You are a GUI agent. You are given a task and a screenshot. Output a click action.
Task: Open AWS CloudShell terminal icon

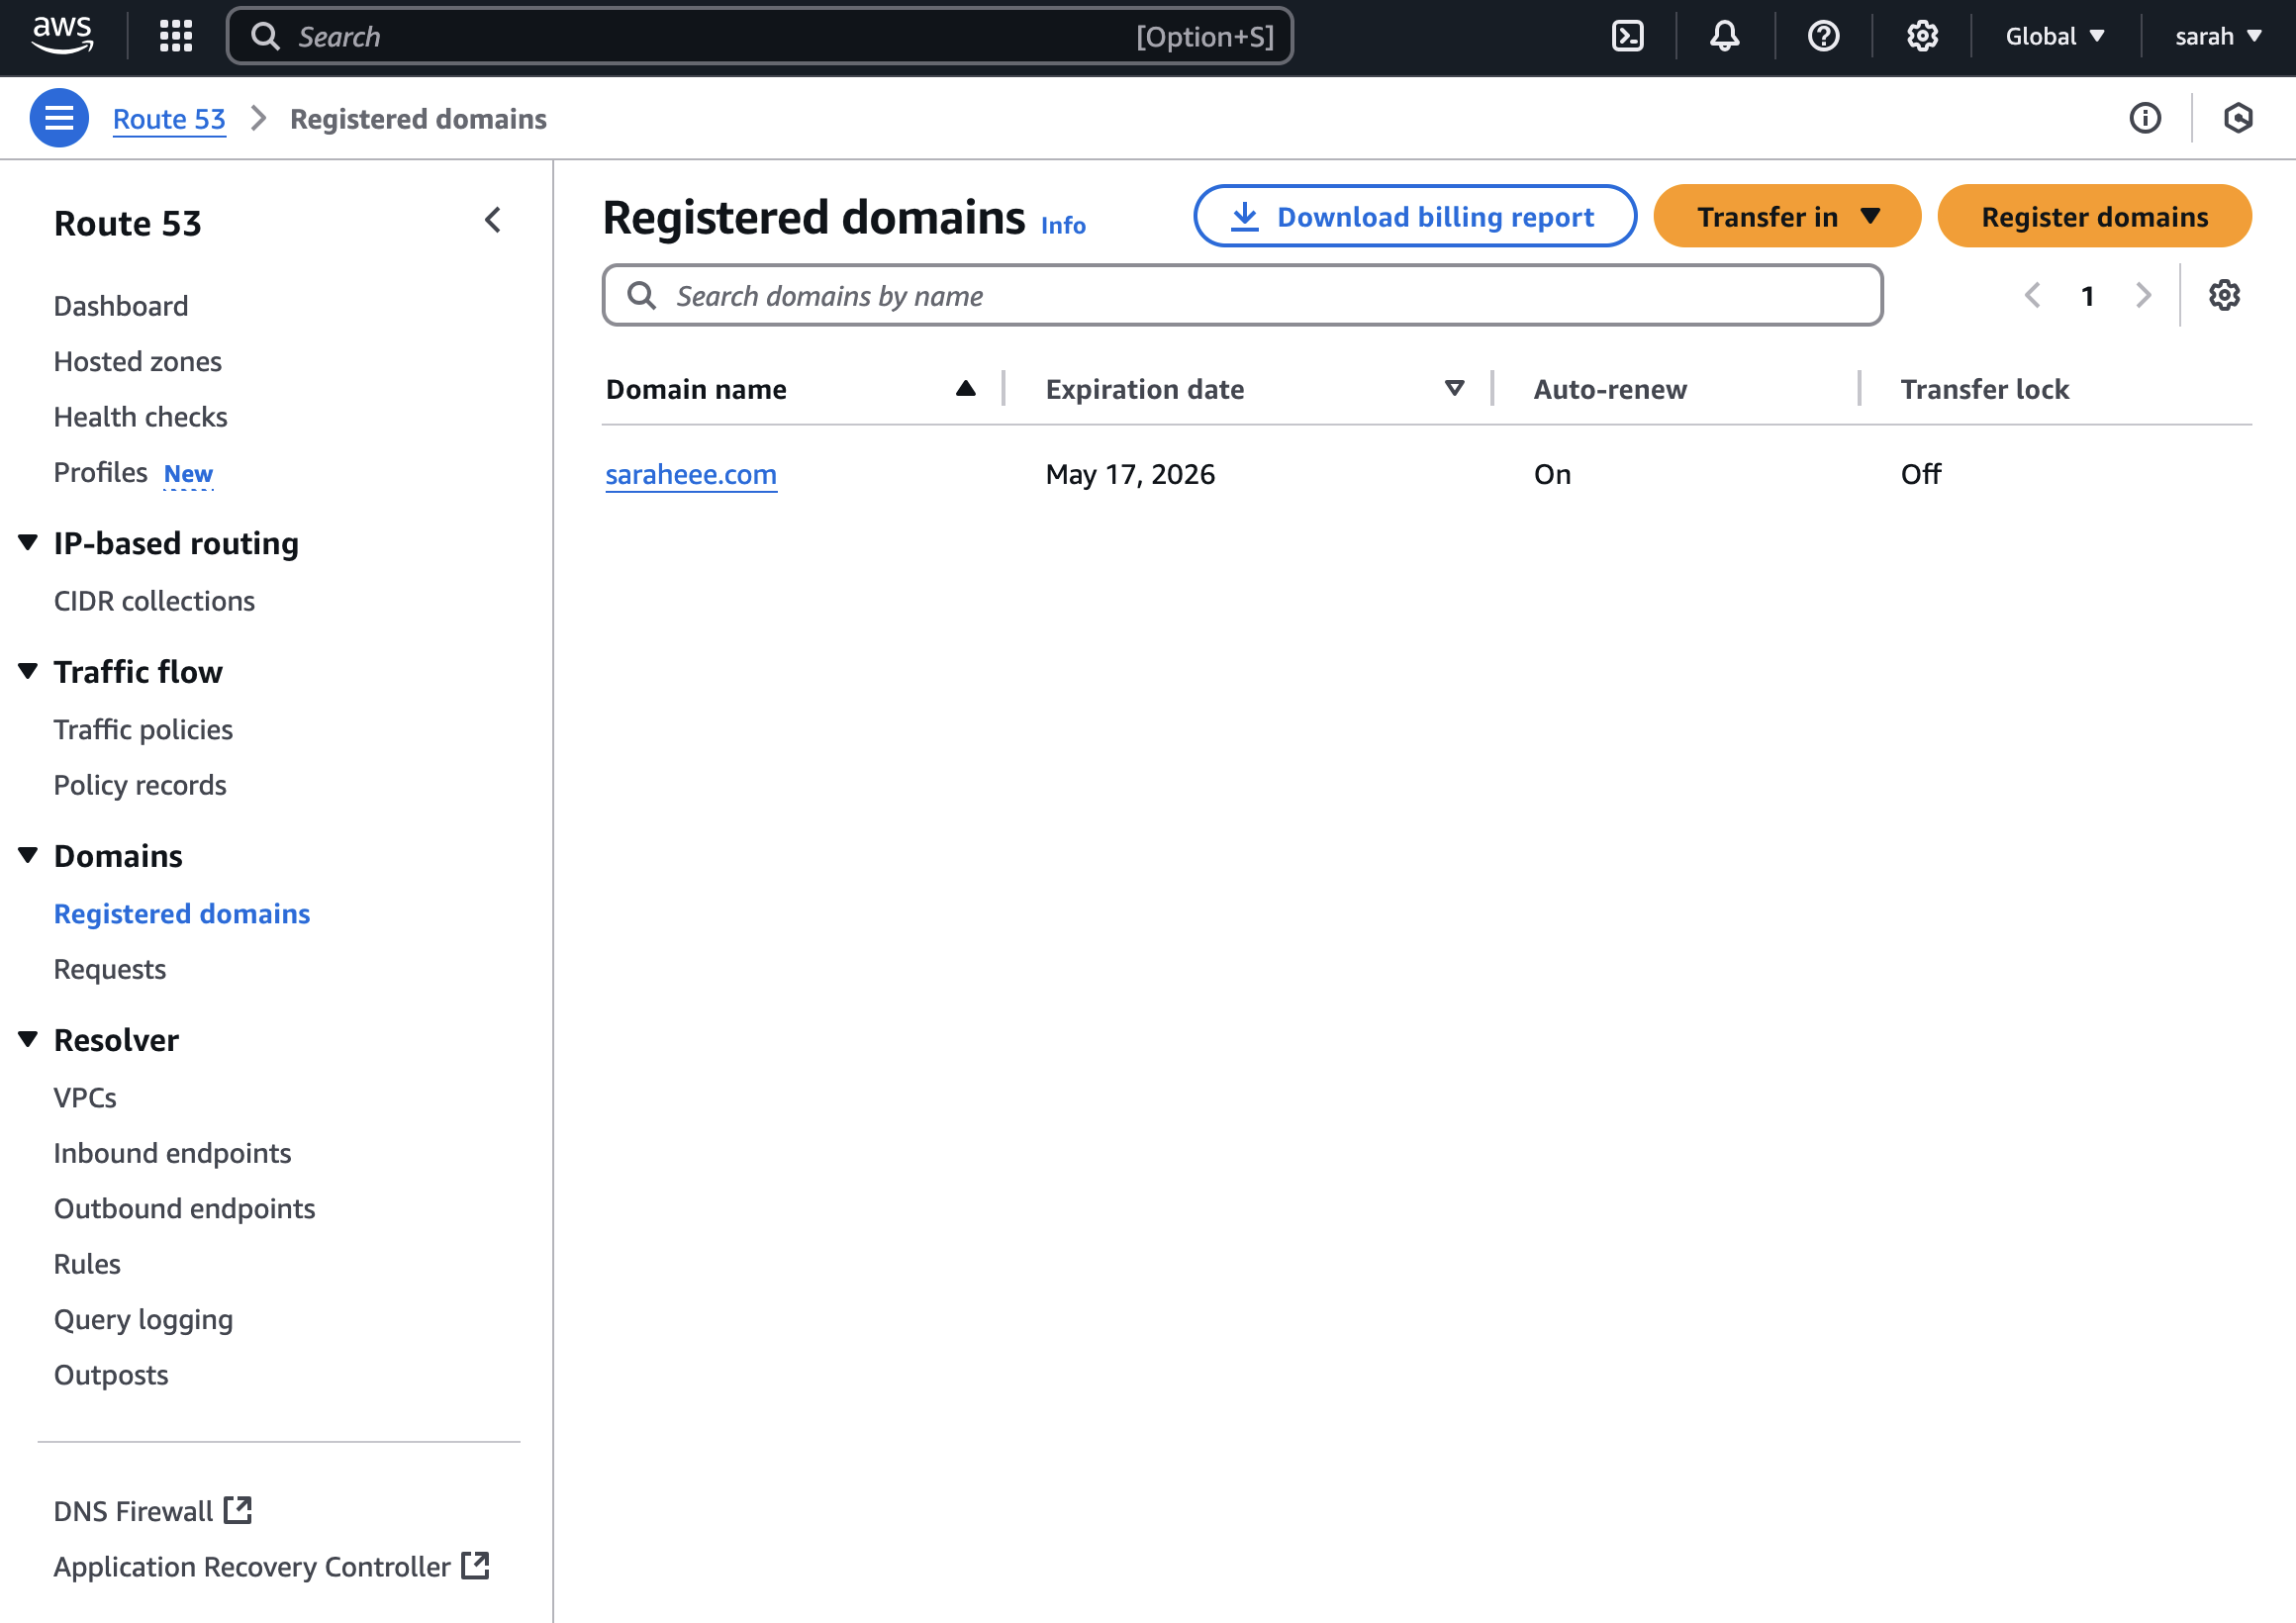1627,37
